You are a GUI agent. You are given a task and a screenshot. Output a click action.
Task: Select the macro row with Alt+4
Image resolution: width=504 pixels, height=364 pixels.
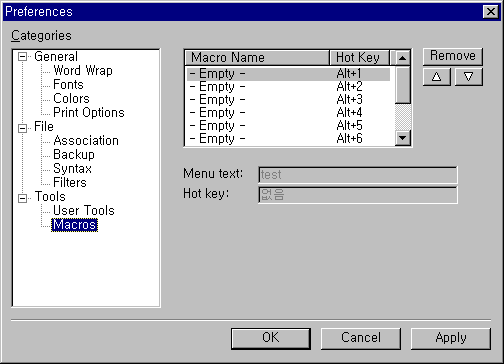click(x=288, y=113)
